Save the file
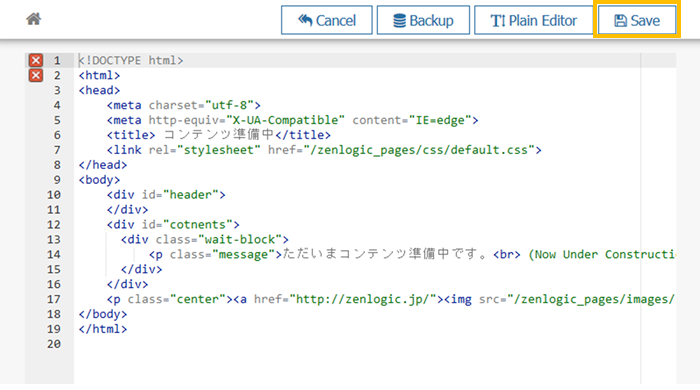This screenshot has height=390, width=700. click(x=637, y=20)
